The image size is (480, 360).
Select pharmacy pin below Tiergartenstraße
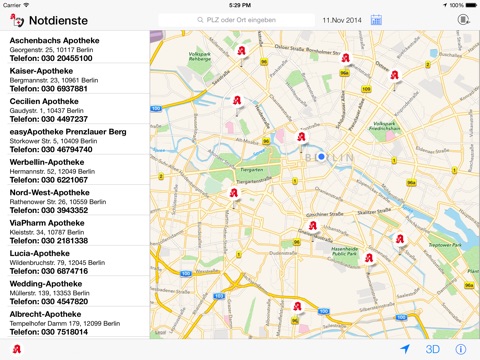pos(234,193)
